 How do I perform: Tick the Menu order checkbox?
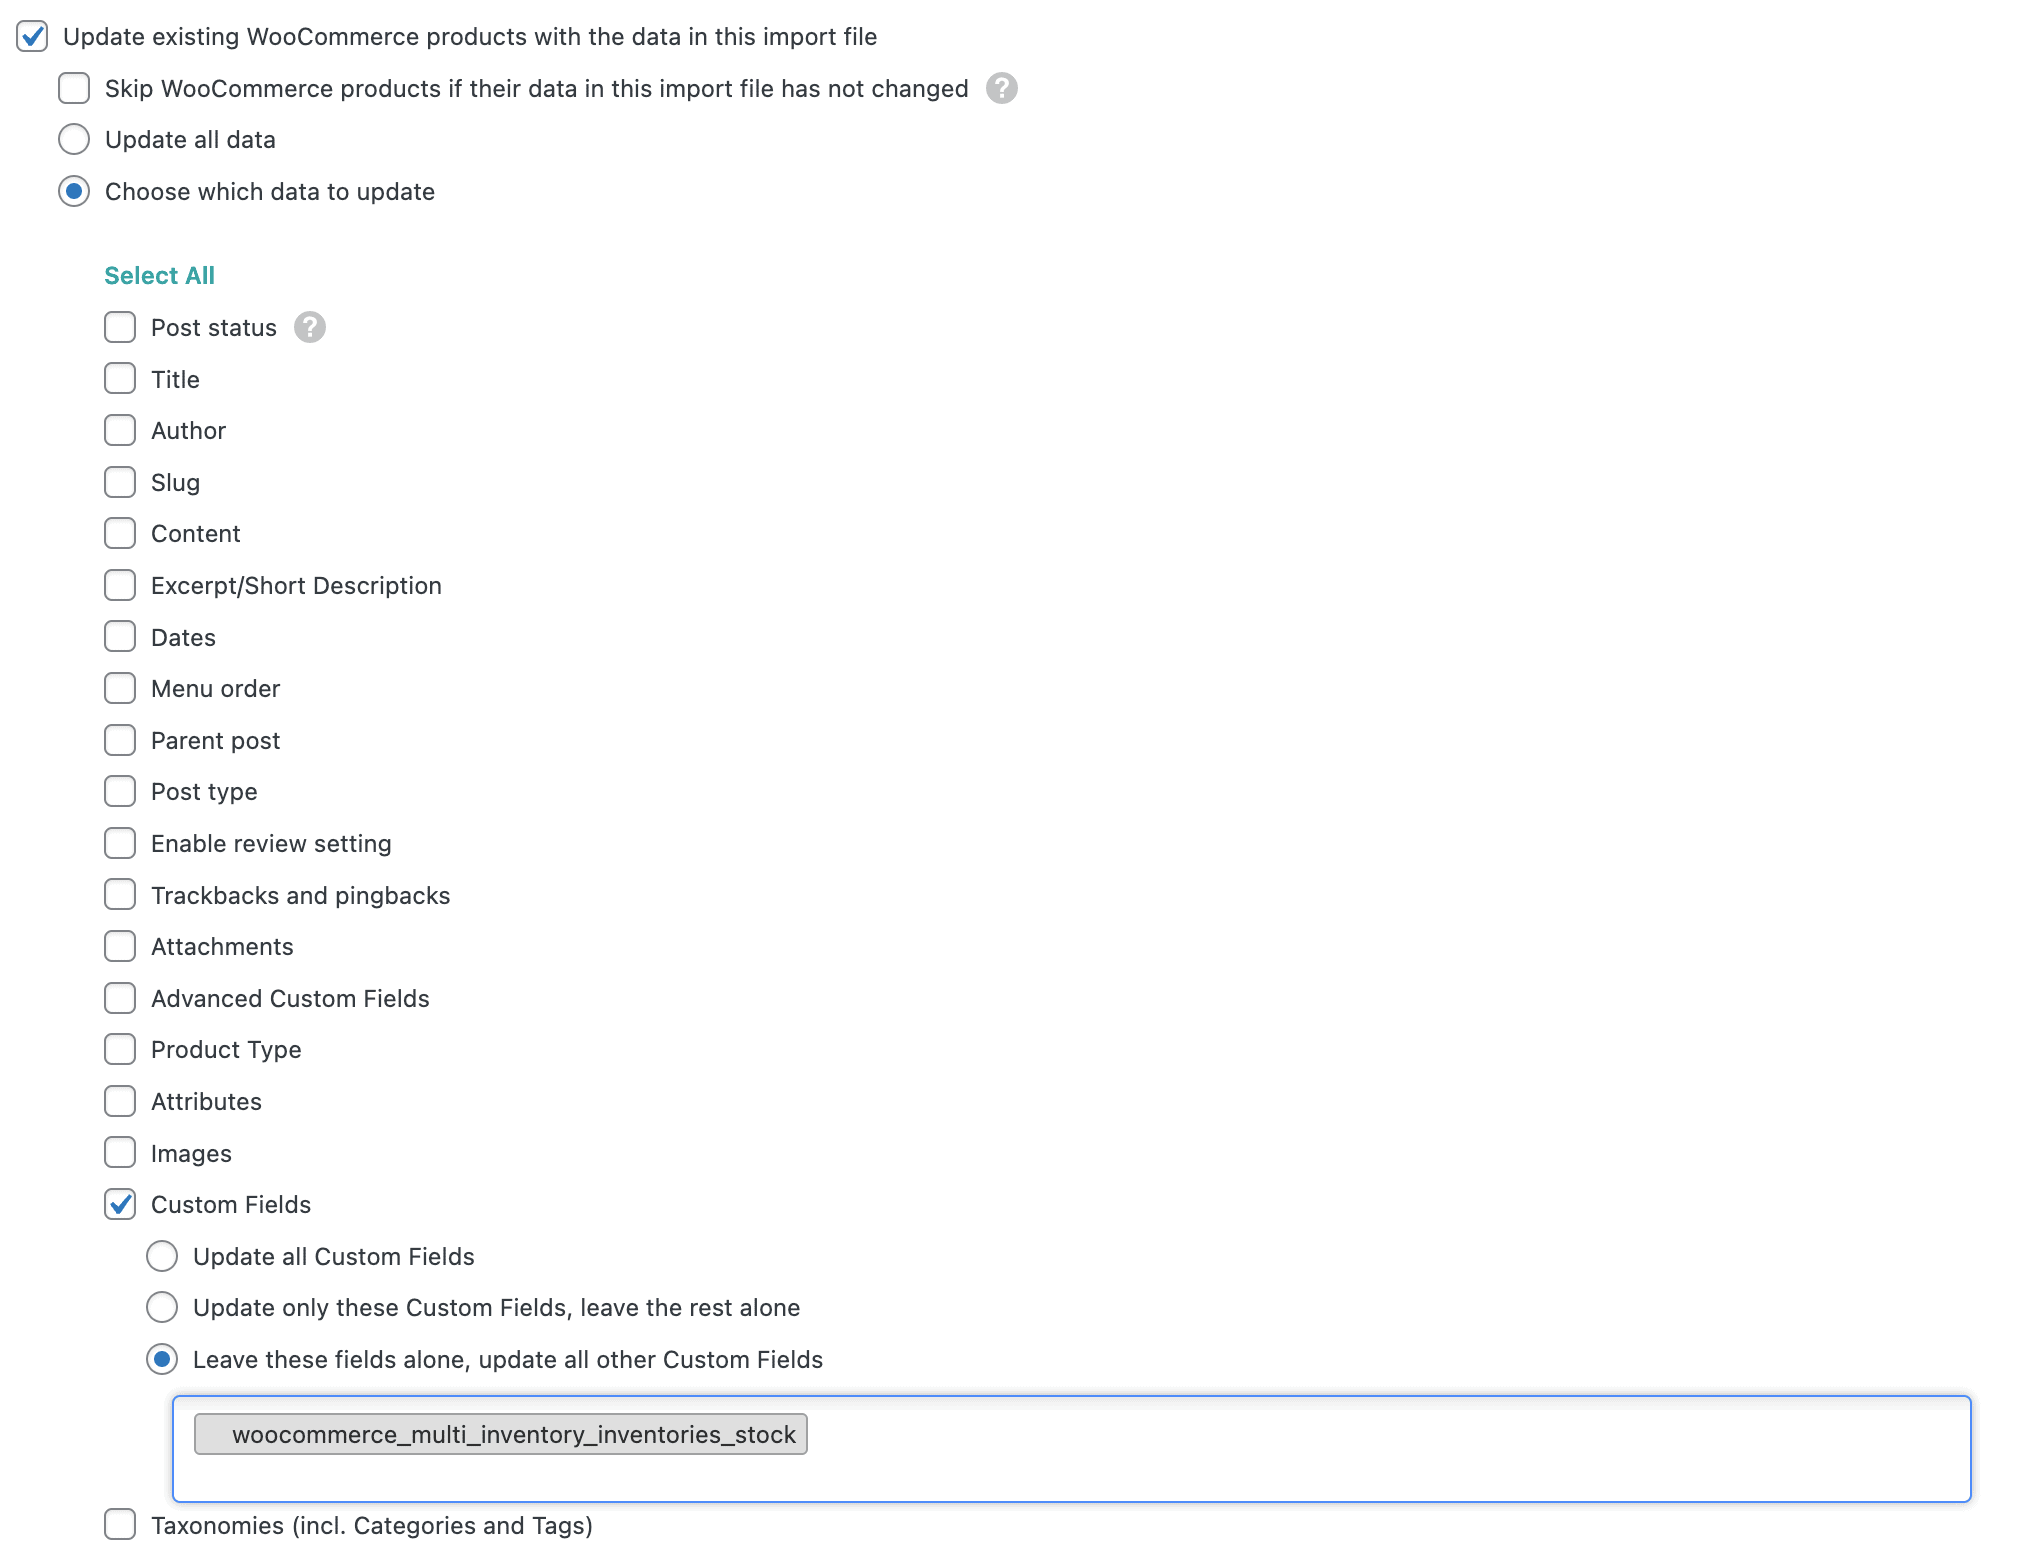[x=120, y=689]
